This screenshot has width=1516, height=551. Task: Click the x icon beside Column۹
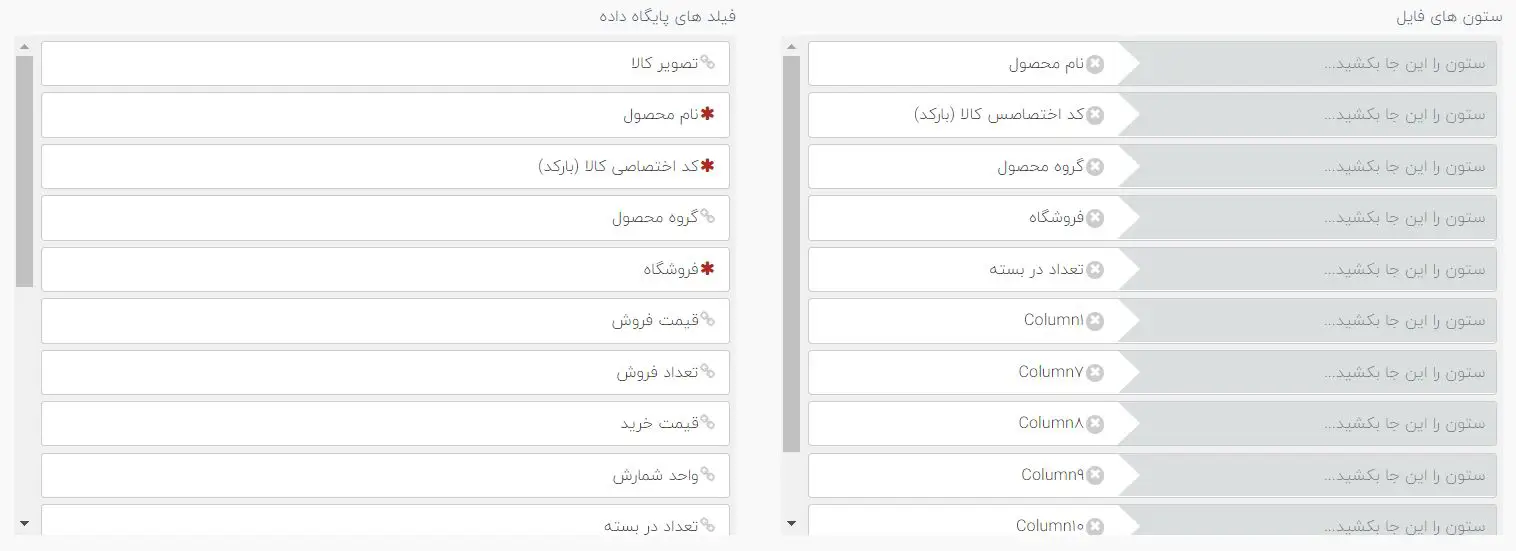1095,476
